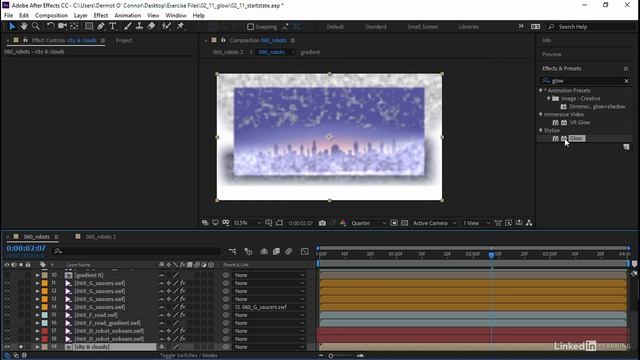Collapse the Animation Presets category
This screenshot has width=640, height=360.
point(541,91)
